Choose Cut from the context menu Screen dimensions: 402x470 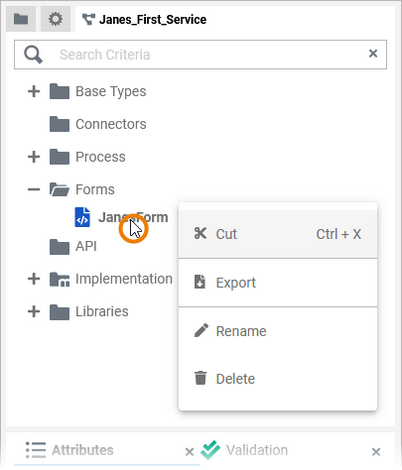click(x=278, y=234)
